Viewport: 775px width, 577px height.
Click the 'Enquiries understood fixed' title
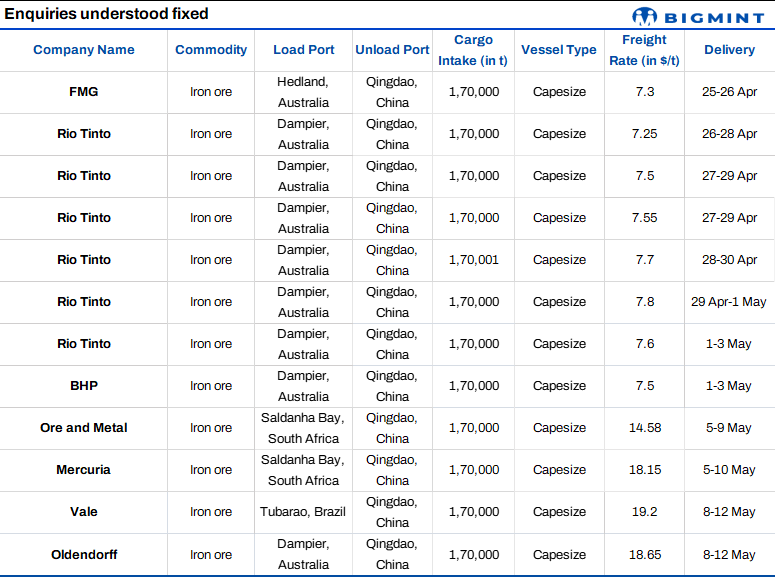(107, 14)
